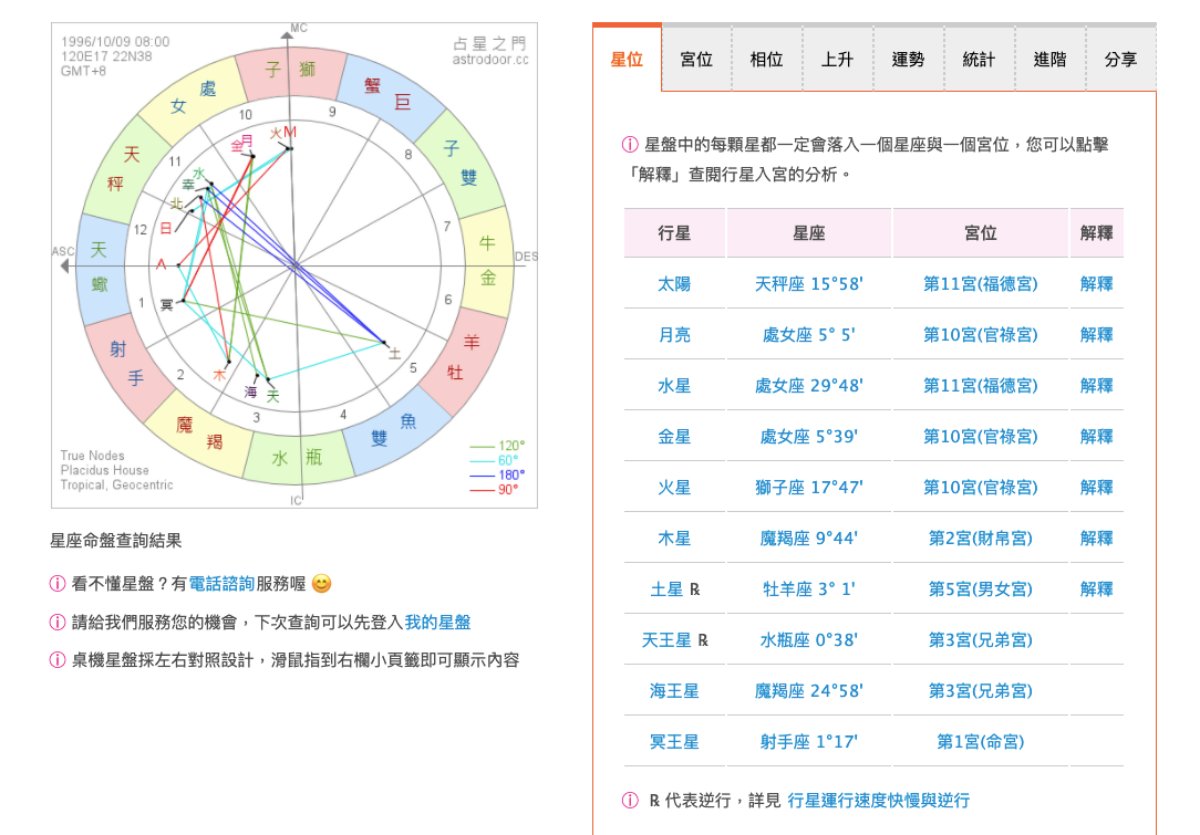This screenshot has width=1200, height=835.
Task: Click the smiley emoji after 服務喔
Action: coord(321,582)
